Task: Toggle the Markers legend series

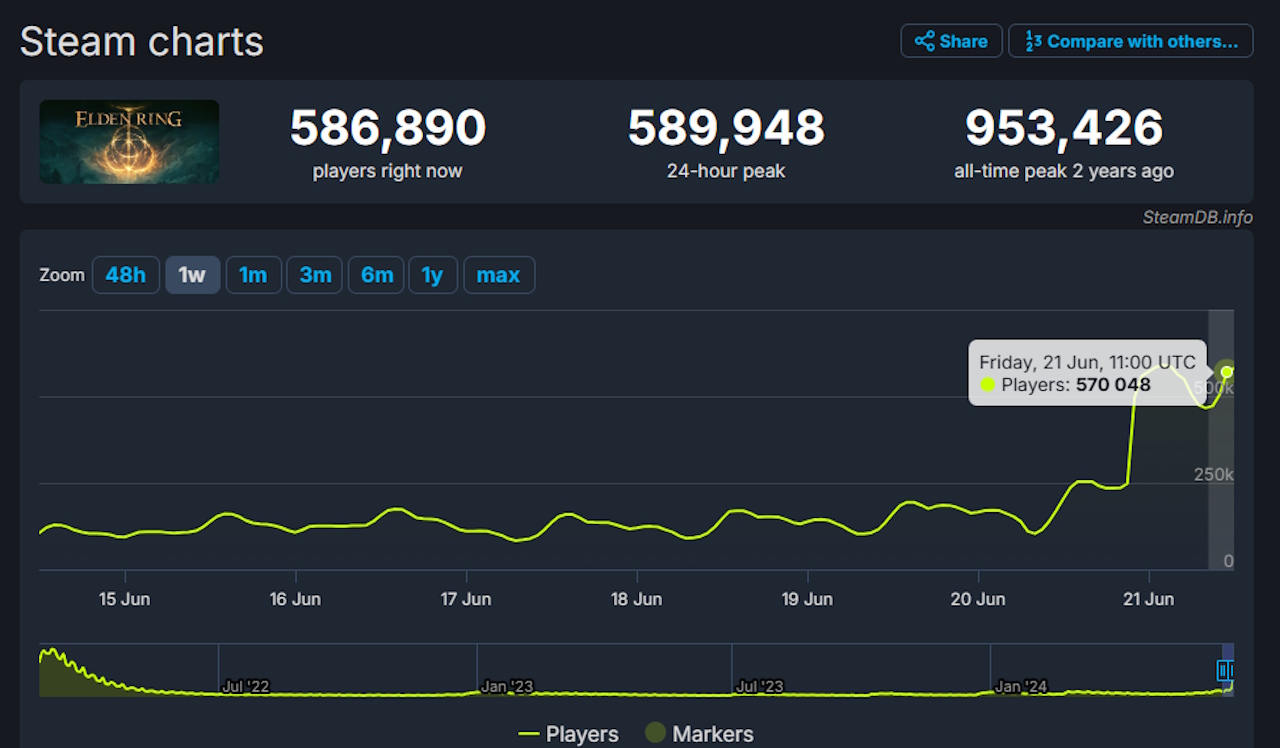Action: click(x=698, y=734)
